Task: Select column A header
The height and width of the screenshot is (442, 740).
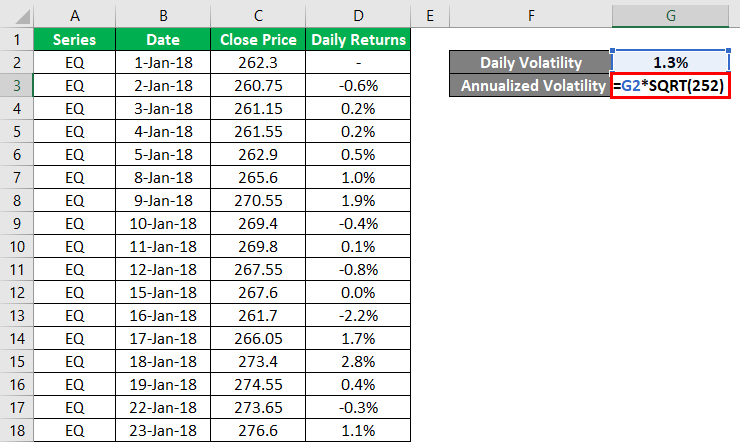Action: (x=74, y=16)
